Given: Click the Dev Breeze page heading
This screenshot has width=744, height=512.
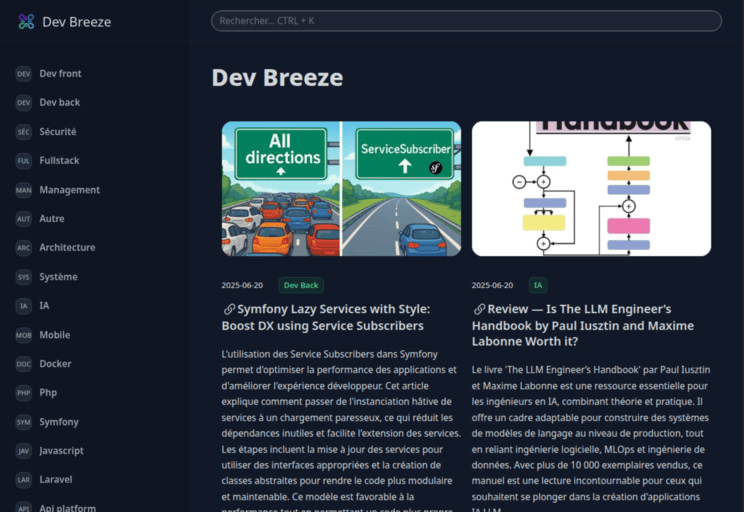Looking at the screenshot, I should pos(277,78).
